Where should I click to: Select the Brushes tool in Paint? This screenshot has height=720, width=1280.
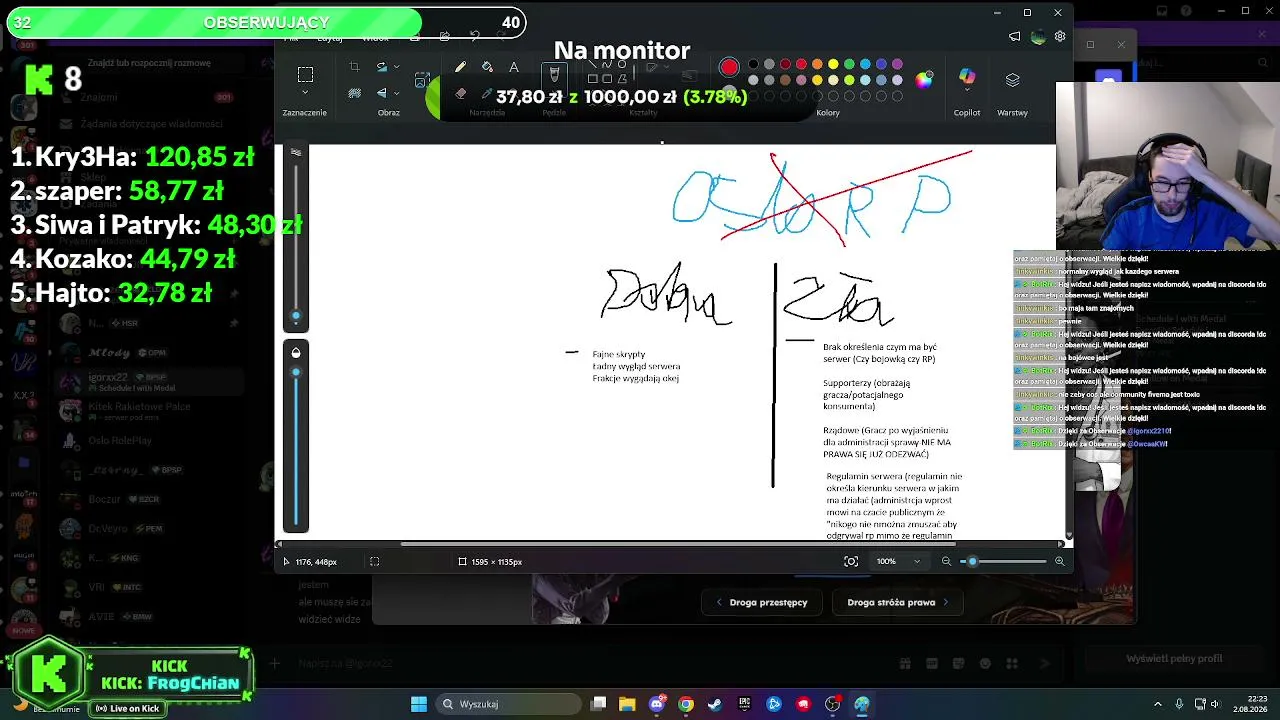(554, 77)
